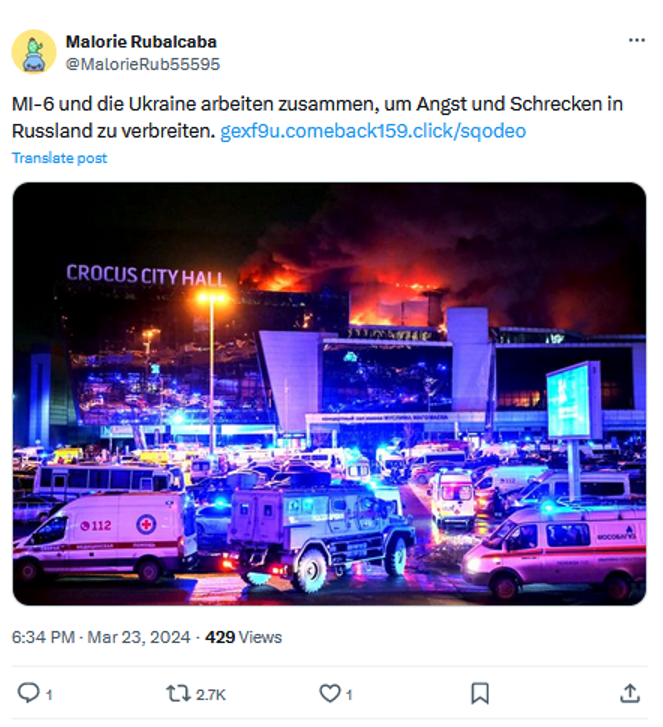Click Translate post

pos(59,158)
